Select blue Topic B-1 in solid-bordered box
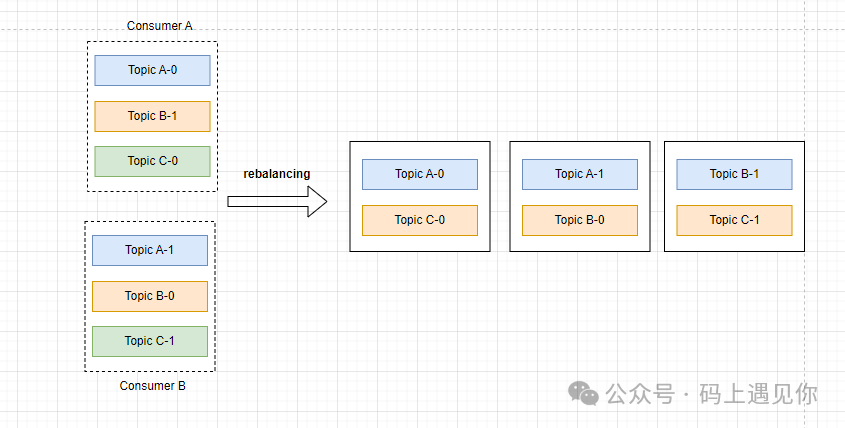 pyautogui.click(x=735, y=174)
